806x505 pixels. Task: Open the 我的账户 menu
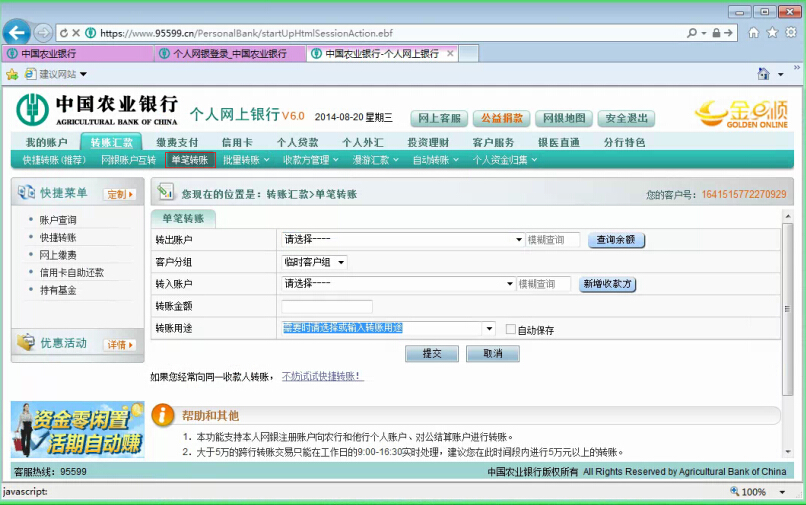click(x=46, y=142)
